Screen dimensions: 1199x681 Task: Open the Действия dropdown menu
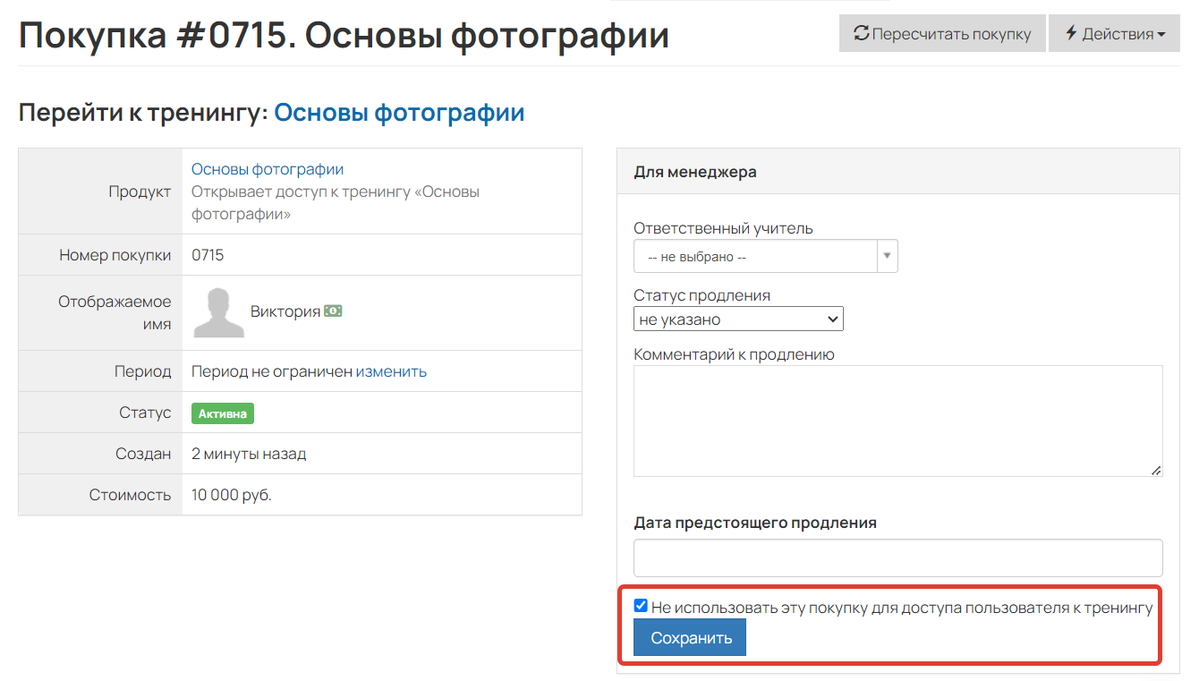[1114, 34]
